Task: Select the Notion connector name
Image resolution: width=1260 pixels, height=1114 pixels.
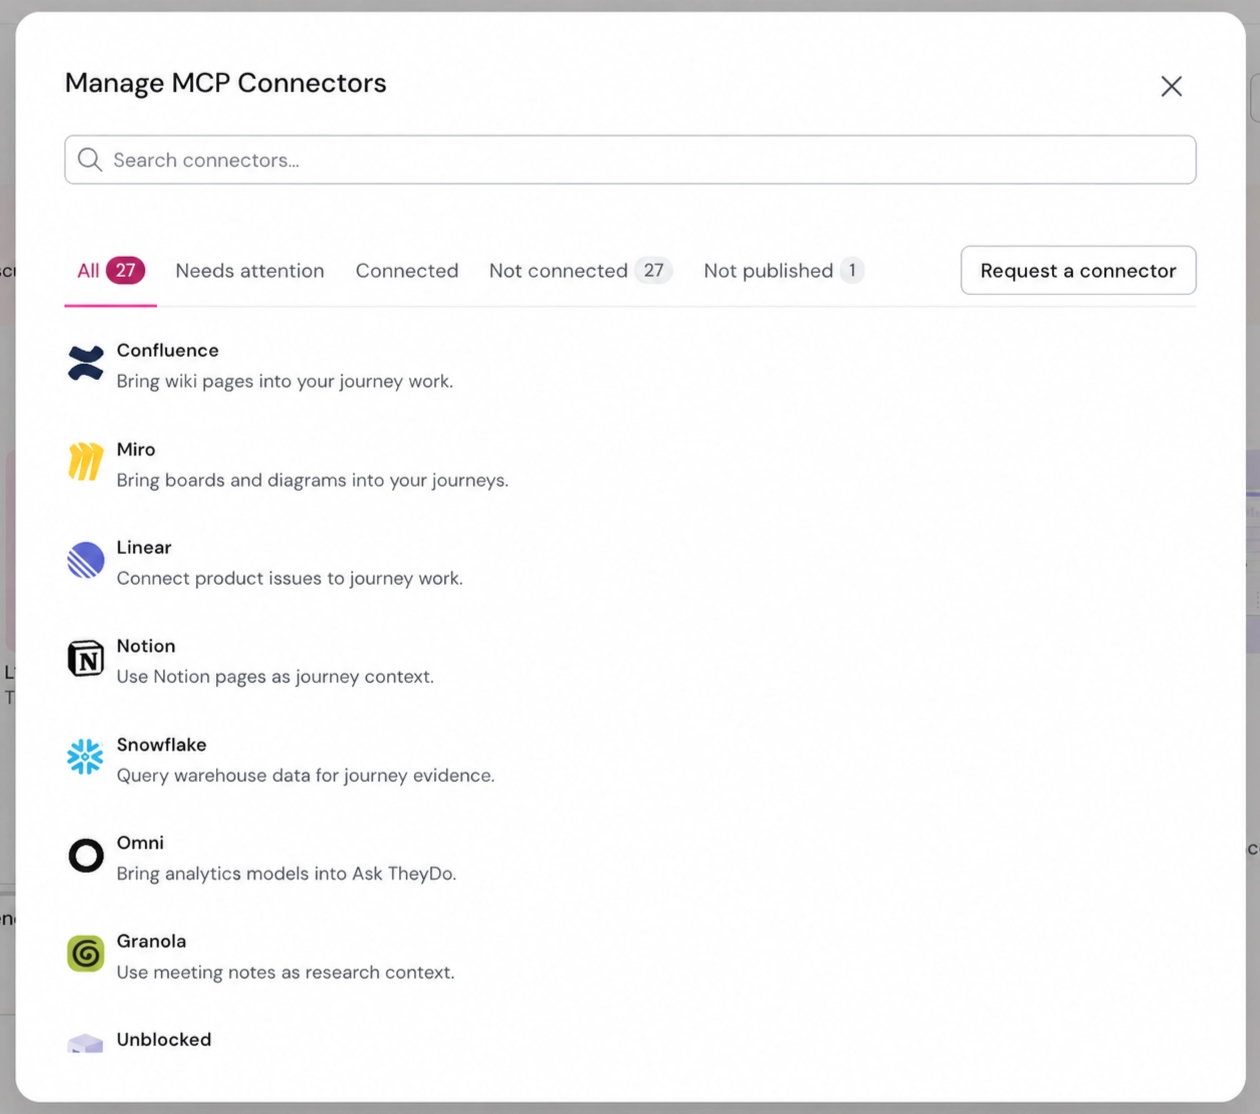Action: click(x=146, y=646)
